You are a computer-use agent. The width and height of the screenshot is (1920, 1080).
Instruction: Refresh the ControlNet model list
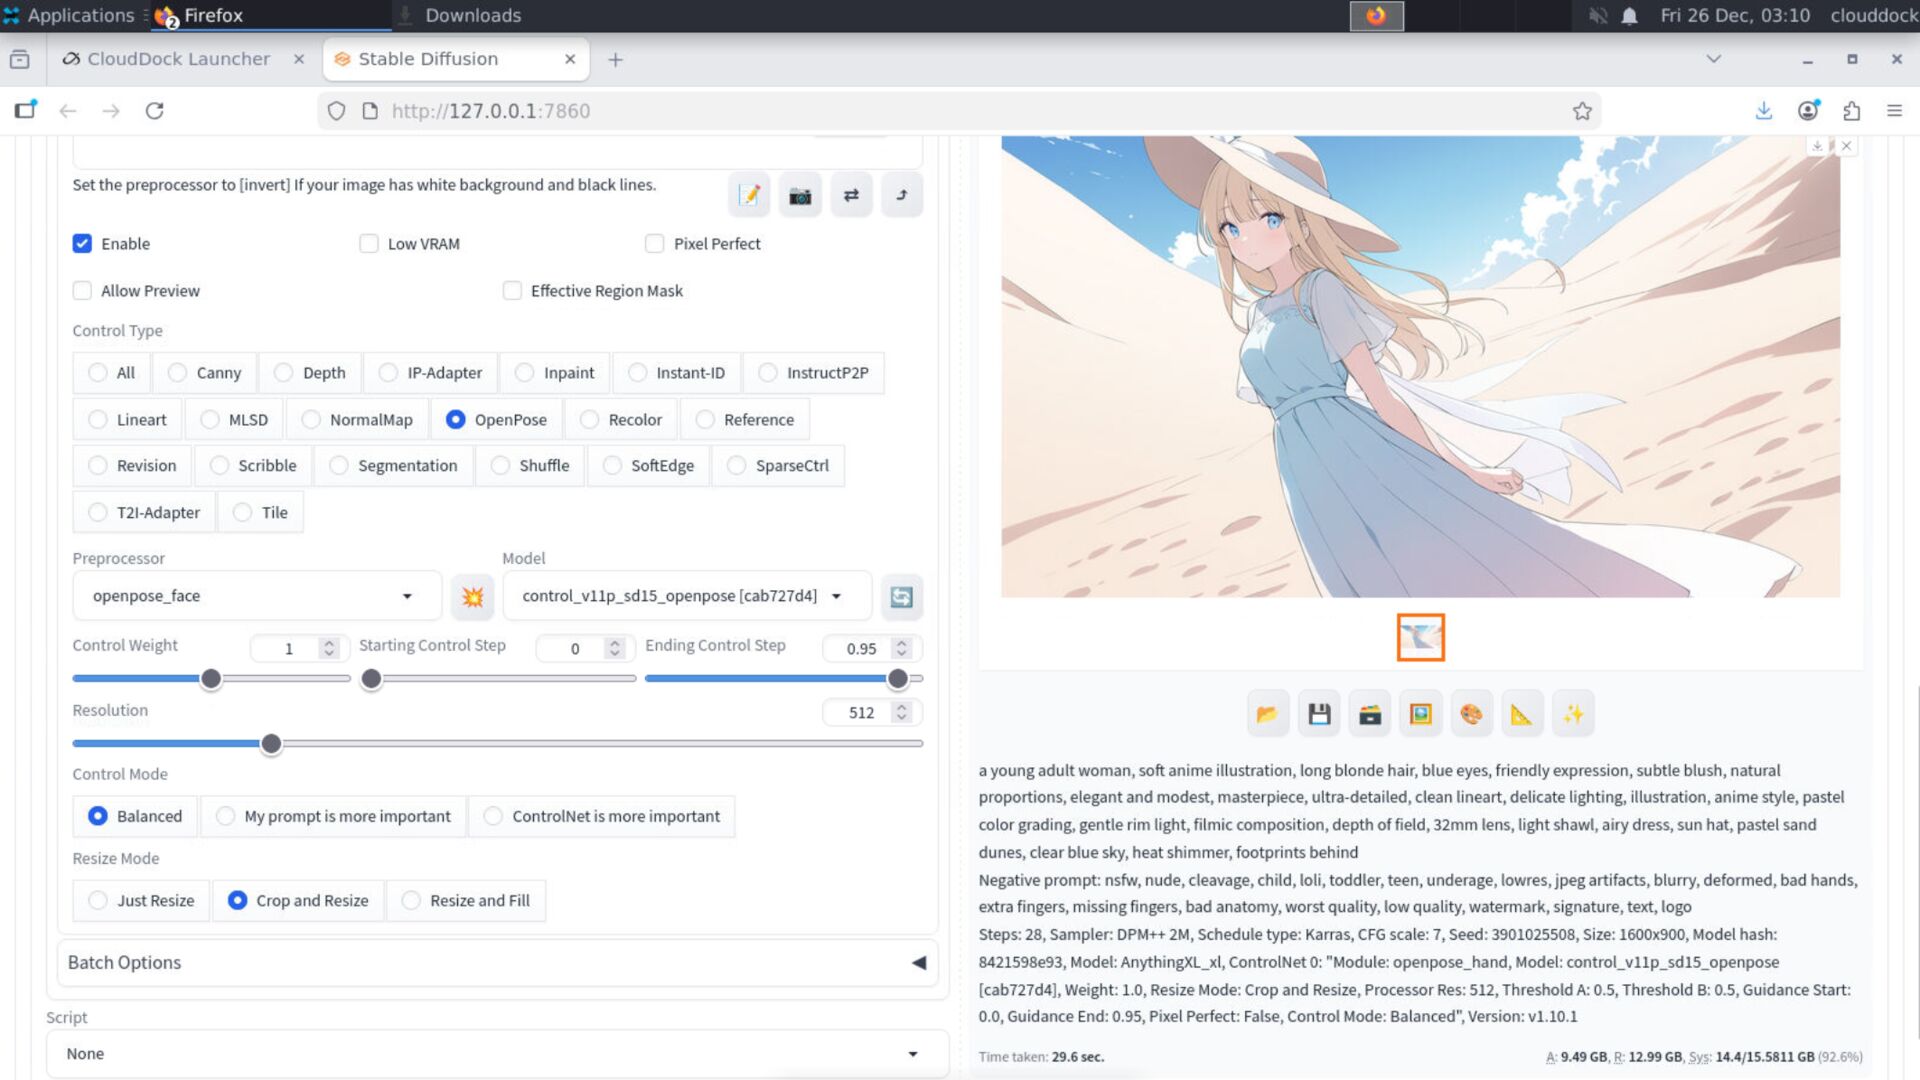(901, 597)
